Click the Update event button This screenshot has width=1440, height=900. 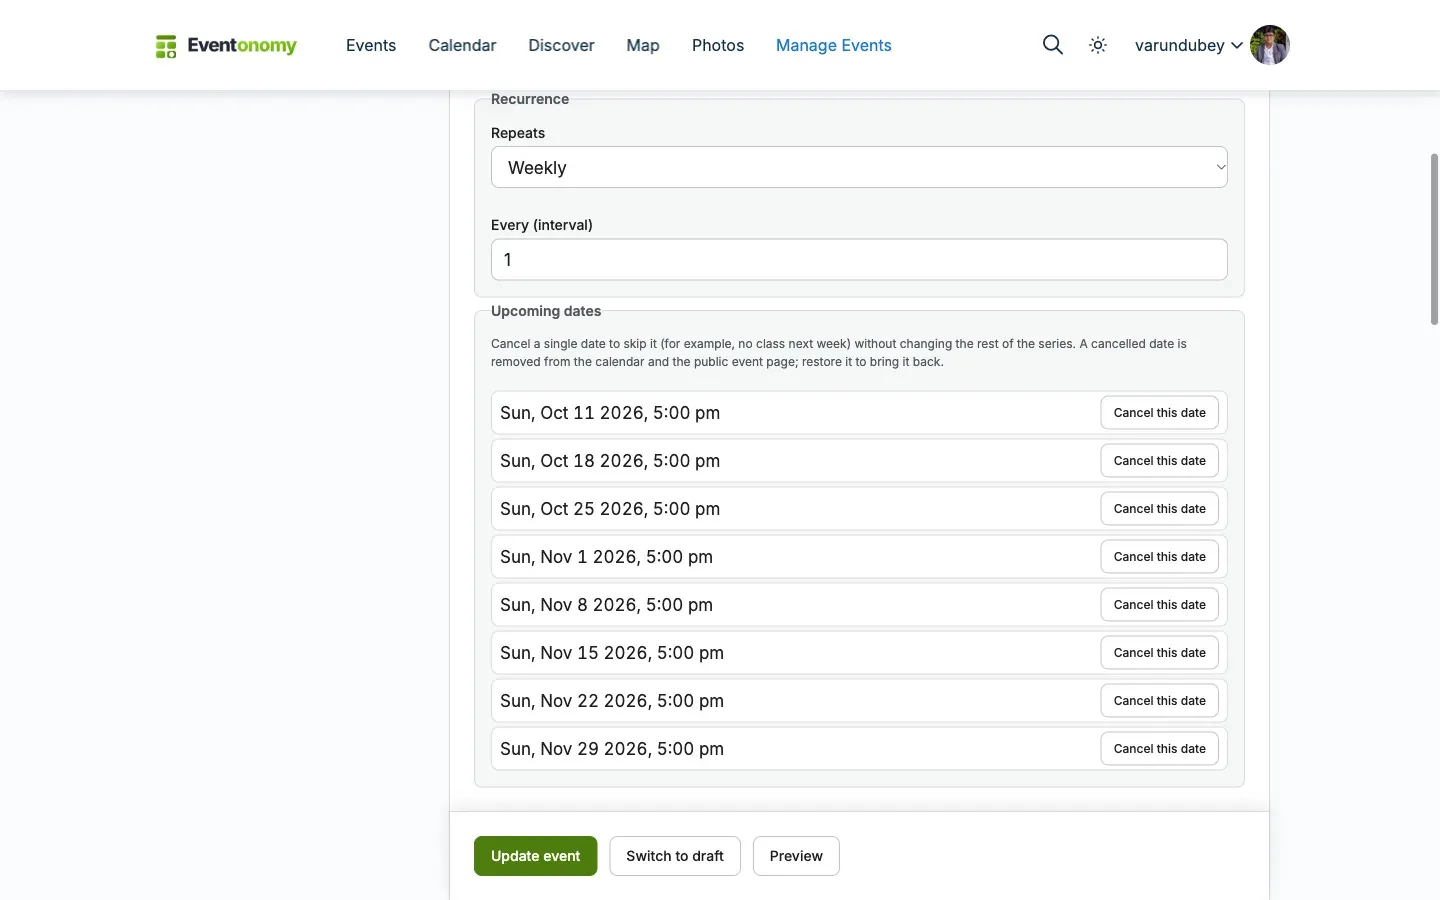click(x=535, y=856)
